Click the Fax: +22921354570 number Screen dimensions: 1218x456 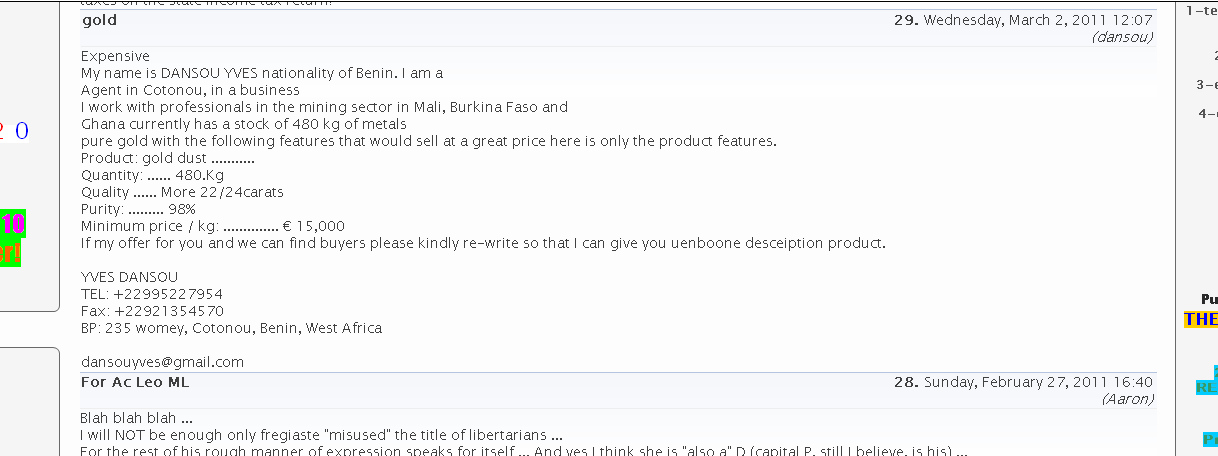[x=152, y=311]
